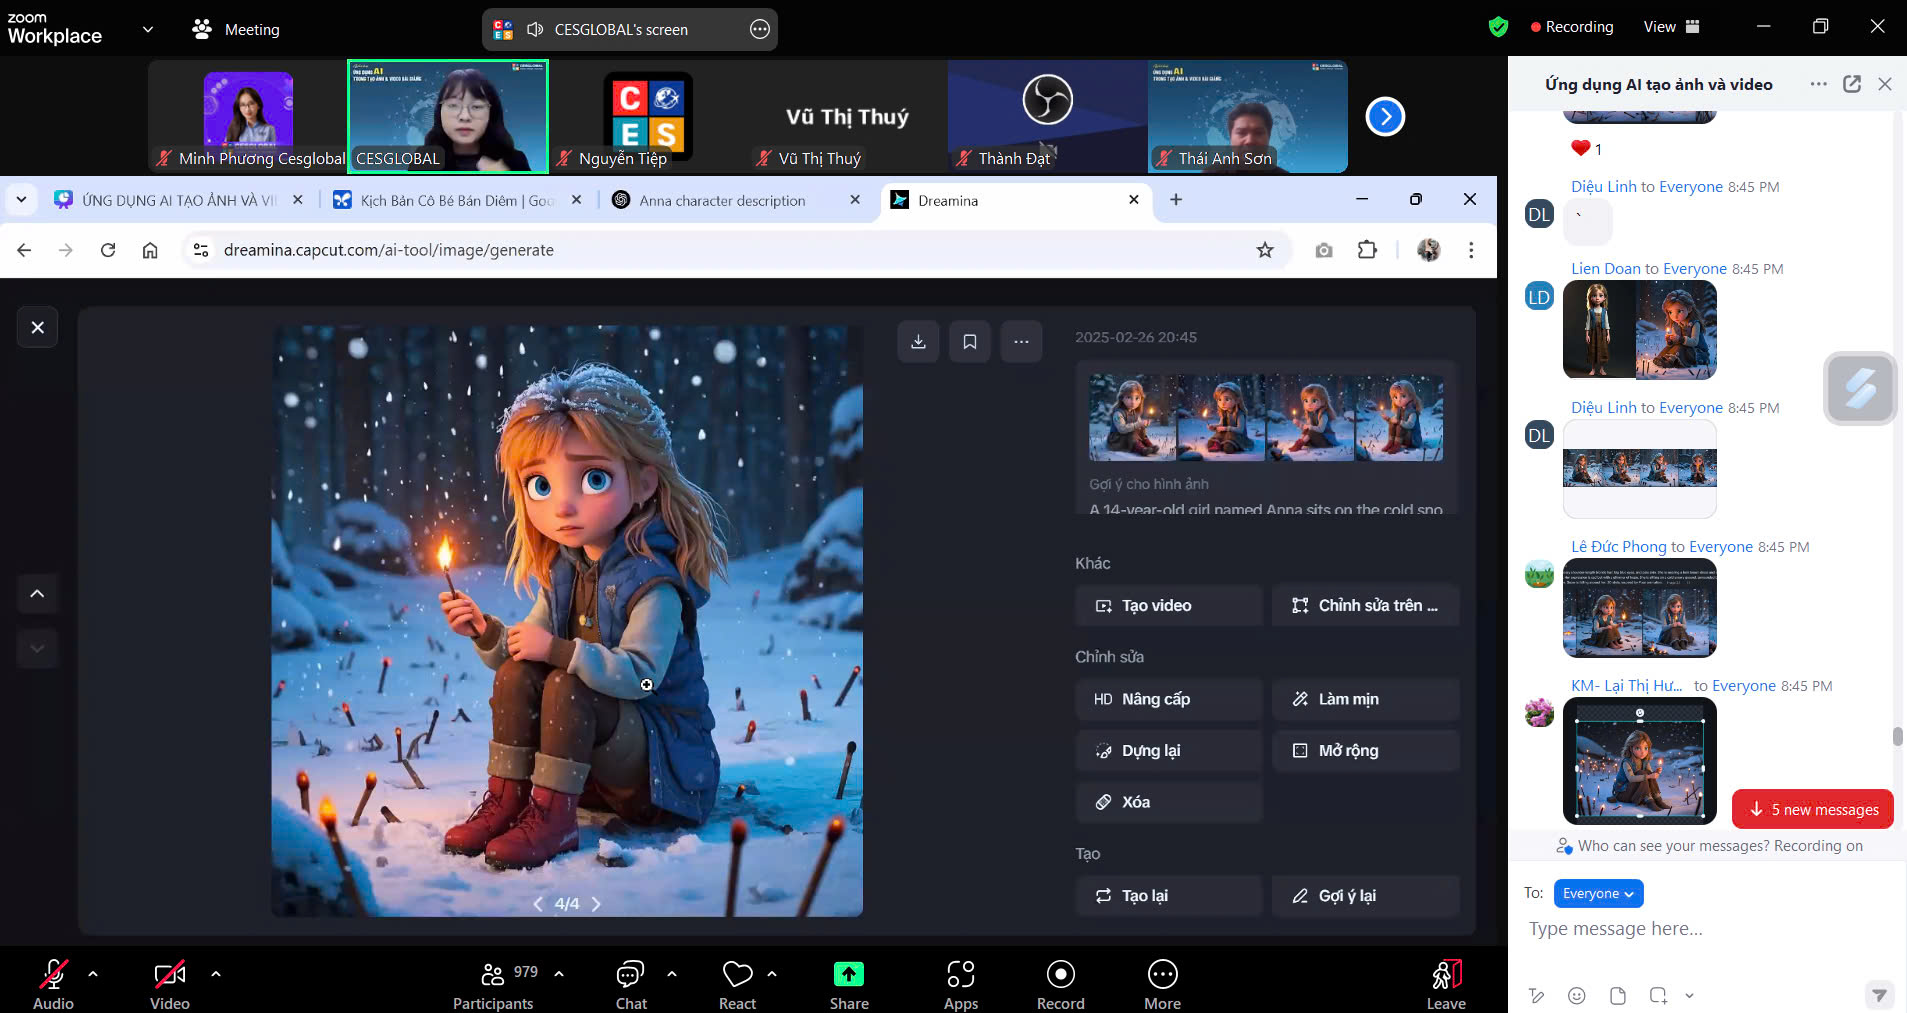
Task: Click Gợi ý lại reprompt button
Action: point(1365,896)
